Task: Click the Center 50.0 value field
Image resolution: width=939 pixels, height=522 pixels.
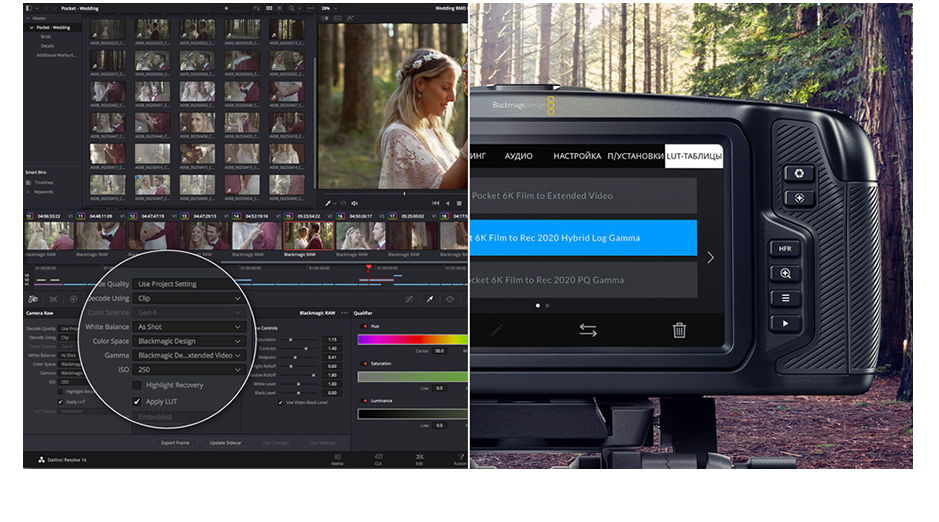Action: [439, 351]
